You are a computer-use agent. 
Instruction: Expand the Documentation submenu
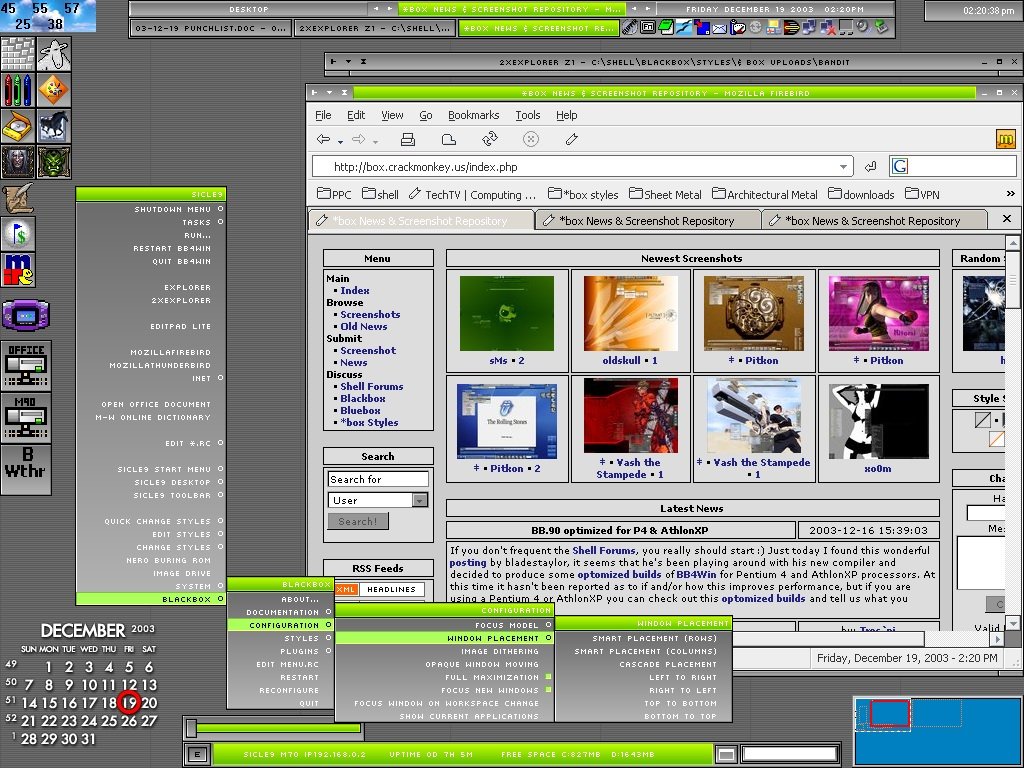click(x=280, y=612)
